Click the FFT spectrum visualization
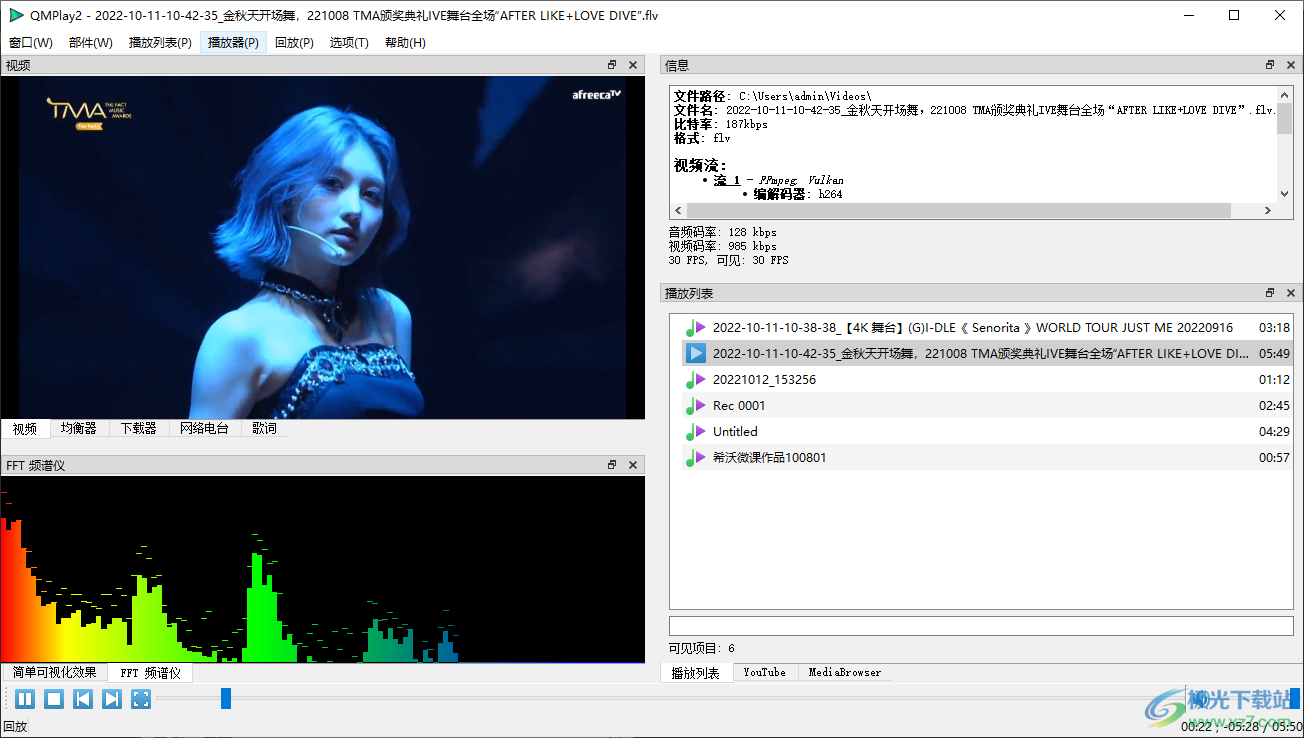The image size is (1304, 738). click(322, 569)
